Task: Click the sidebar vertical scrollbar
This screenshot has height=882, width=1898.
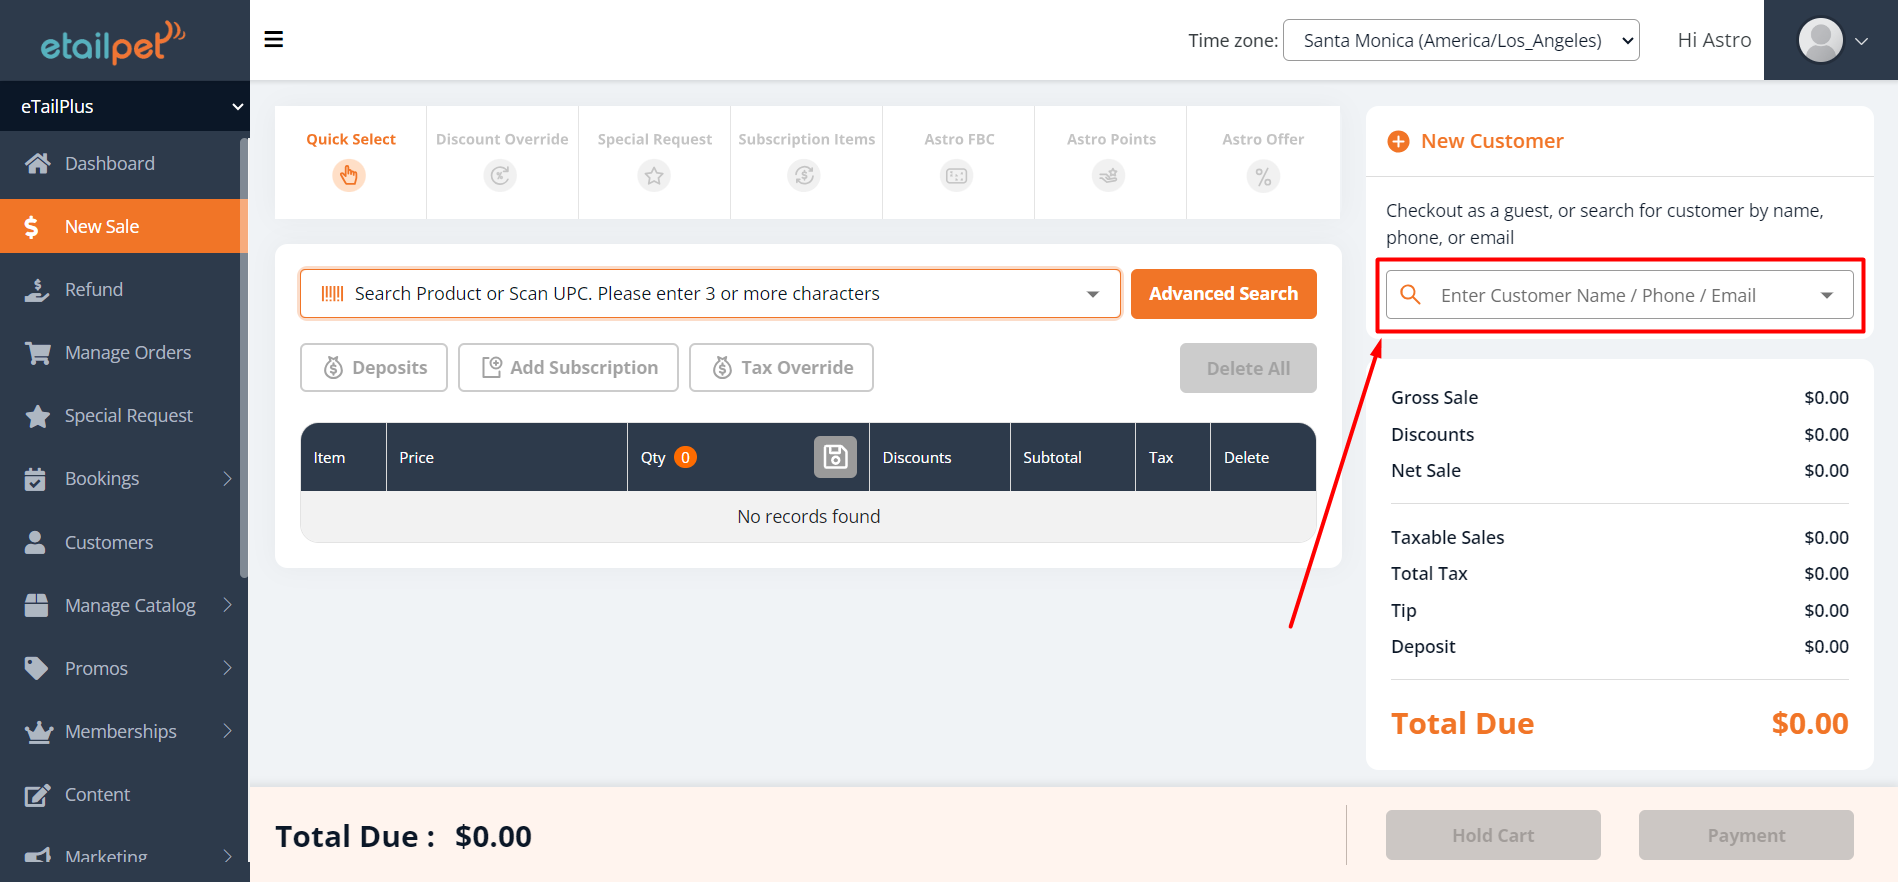Action: click(243, 360)
